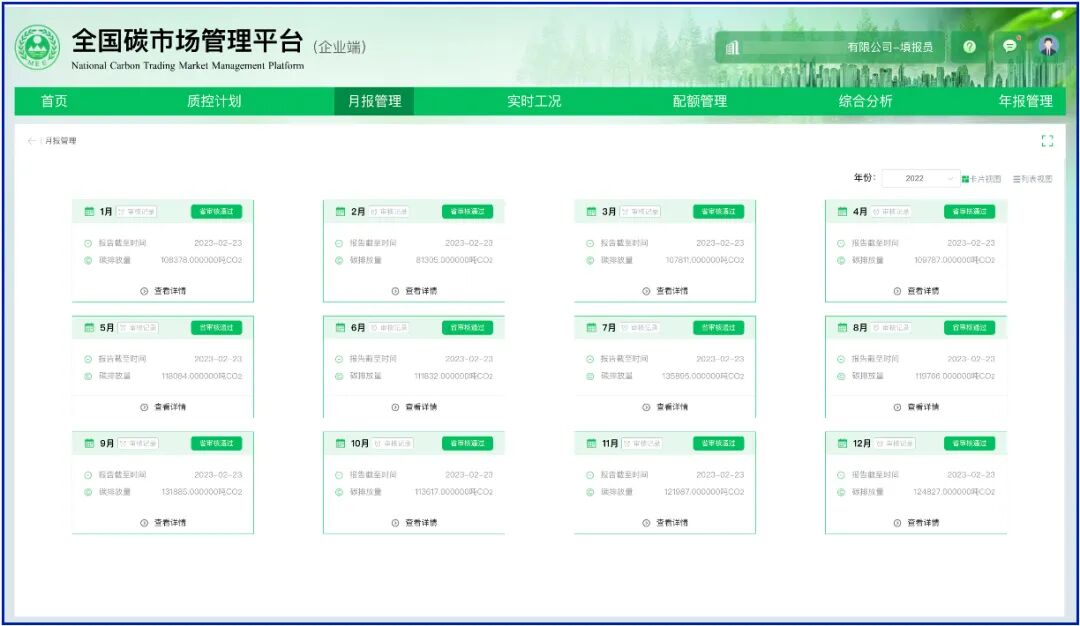Toggle the fullscreen icon in the content panel
Image resolution: width=1080 pixels, height=626 pixels.
pyautogui.click(x=1047, y=141)
